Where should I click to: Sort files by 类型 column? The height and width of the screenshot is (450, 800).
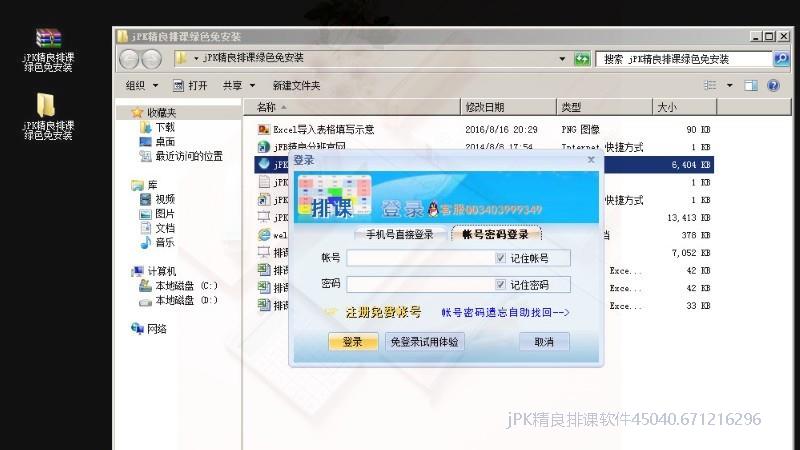point(604,107)
